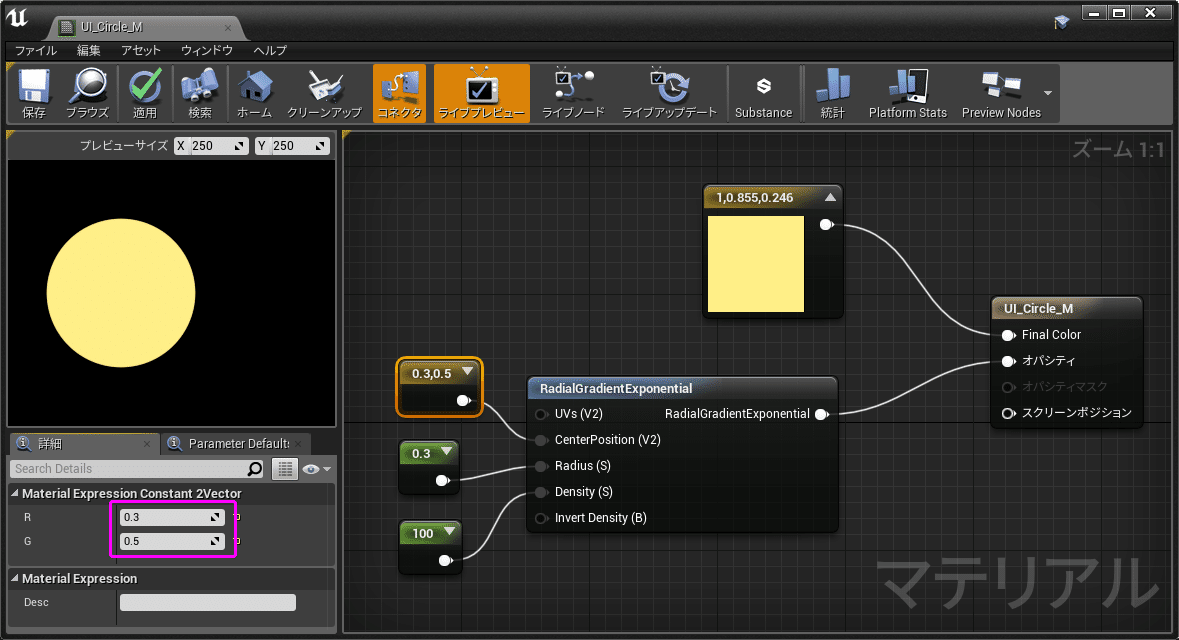Toggle ライブノード (Live Nodes)

[x=574, y=93]
